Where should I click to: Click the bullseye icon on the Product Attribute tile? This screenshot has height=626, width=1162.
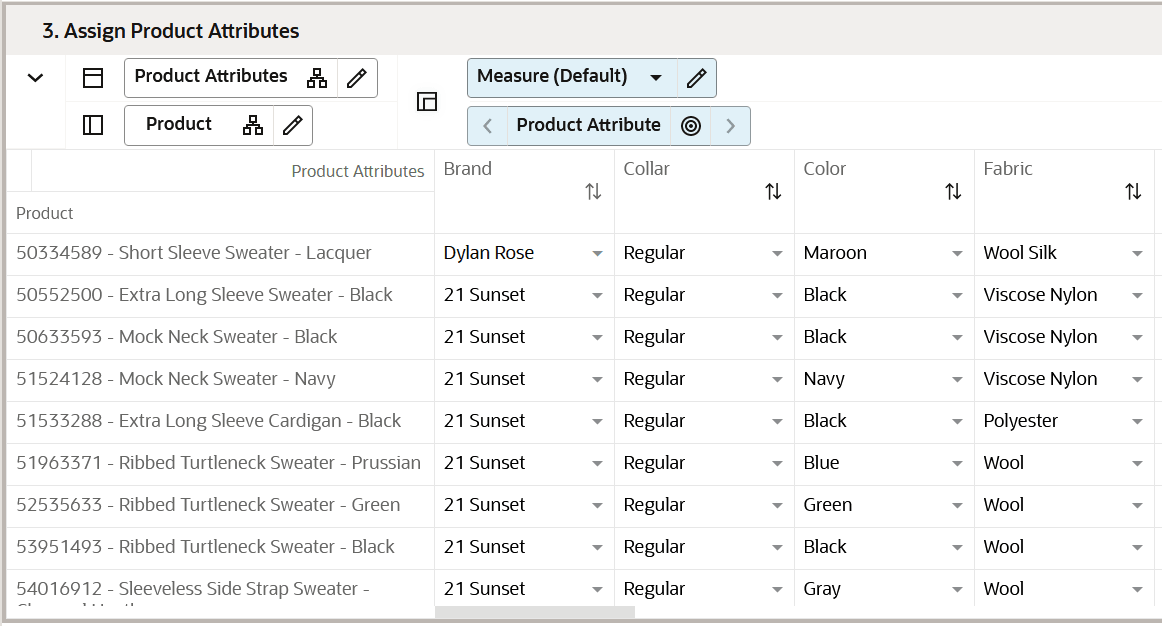[x=690, y=125]
